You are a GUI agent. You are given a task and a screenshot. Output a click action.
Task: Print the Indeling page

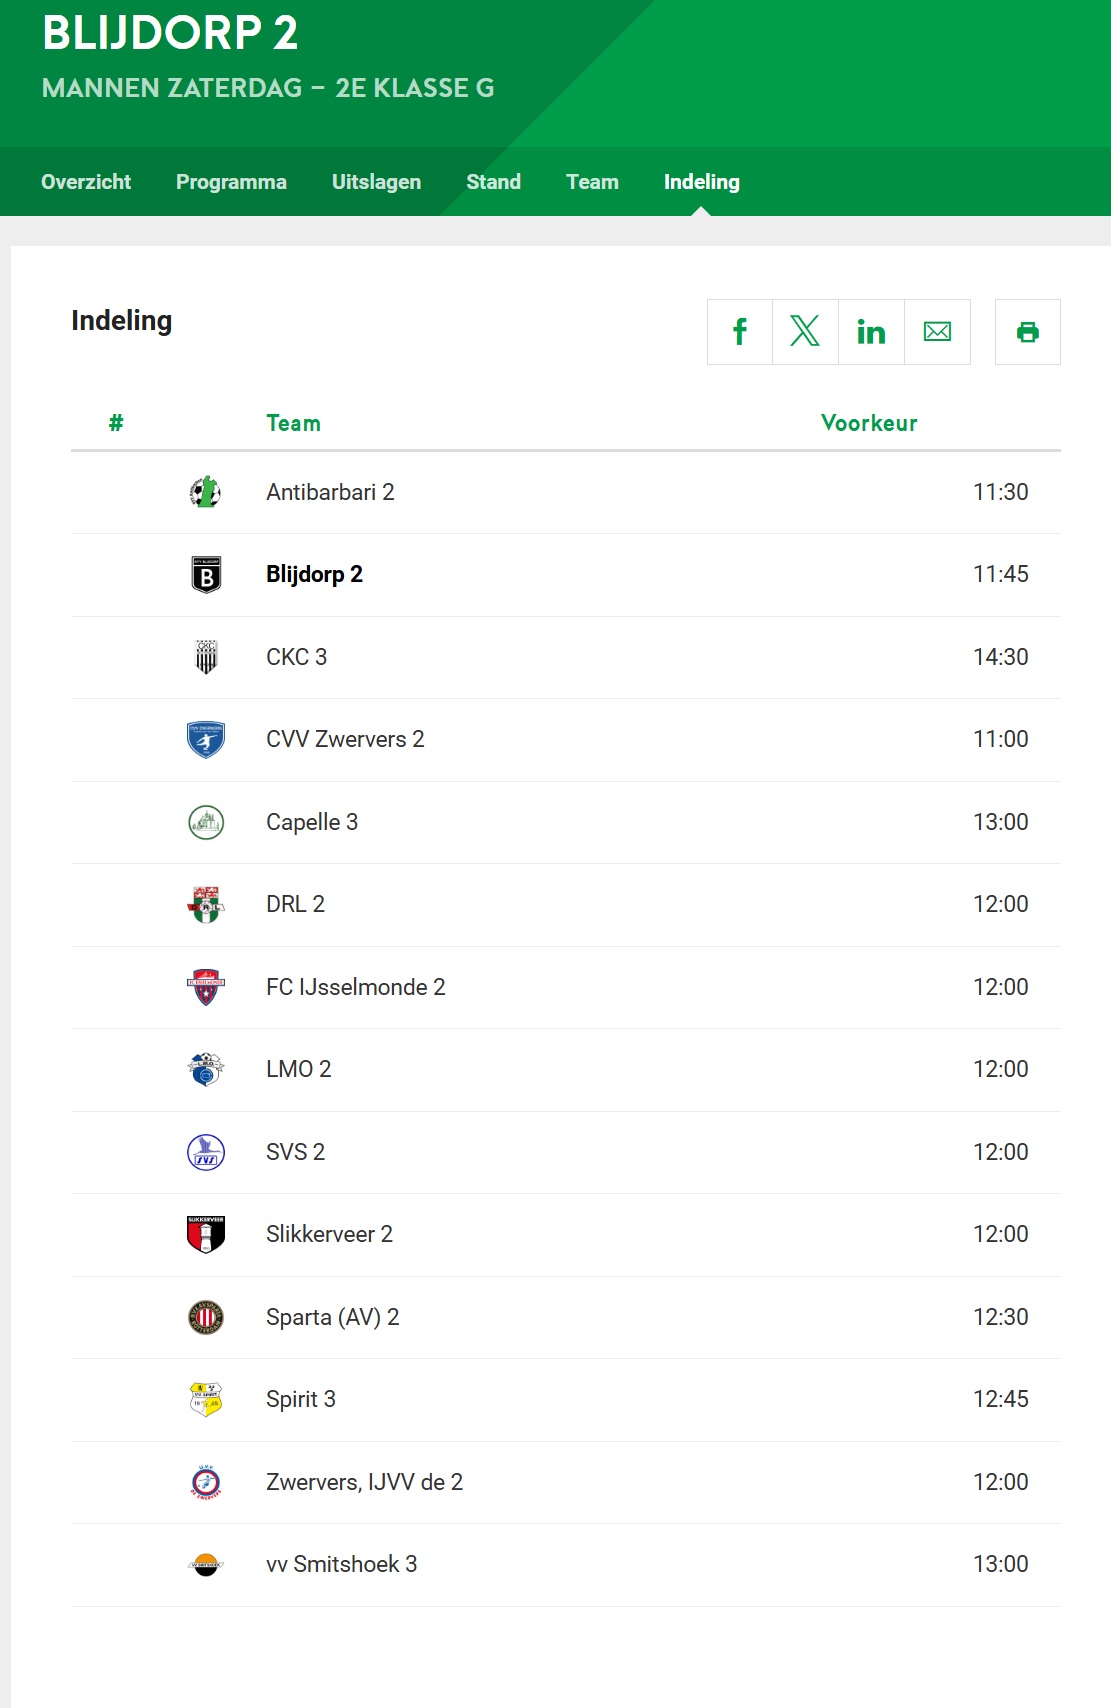[1028, 332]
